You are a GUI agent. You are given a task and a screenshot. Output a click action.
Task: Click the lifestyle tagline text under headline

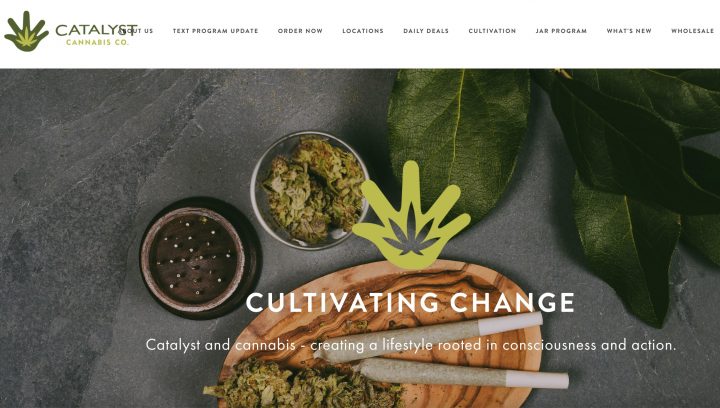coord(411,345)
